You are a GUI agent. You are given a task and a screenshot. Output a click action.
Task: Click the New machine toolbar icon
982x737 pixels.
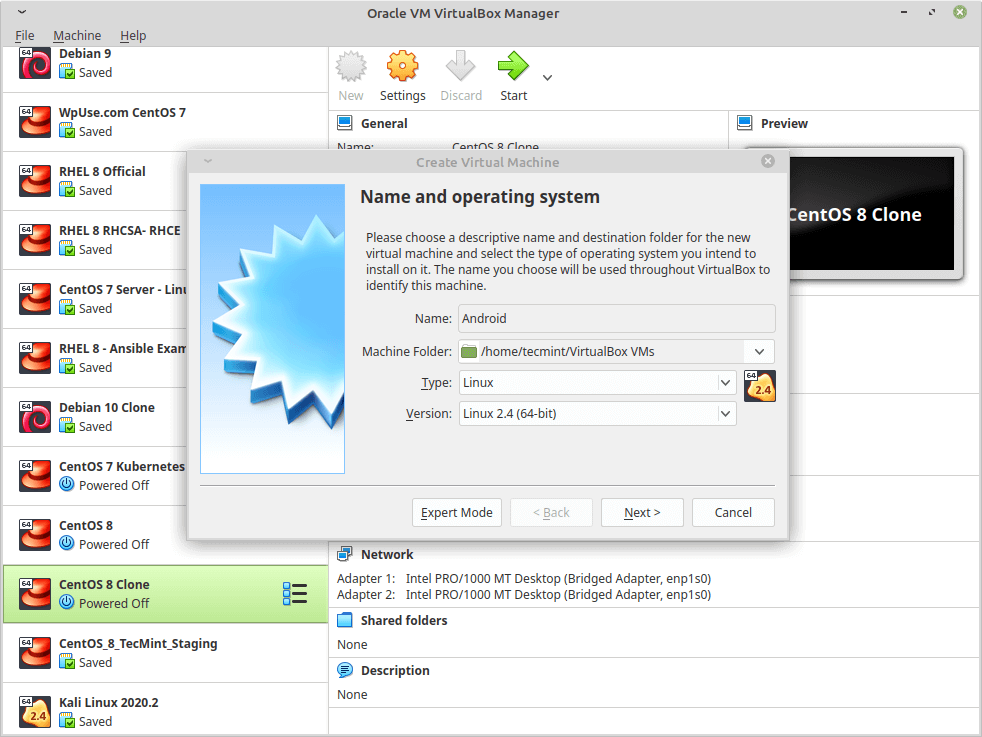[x=351, y=66]
